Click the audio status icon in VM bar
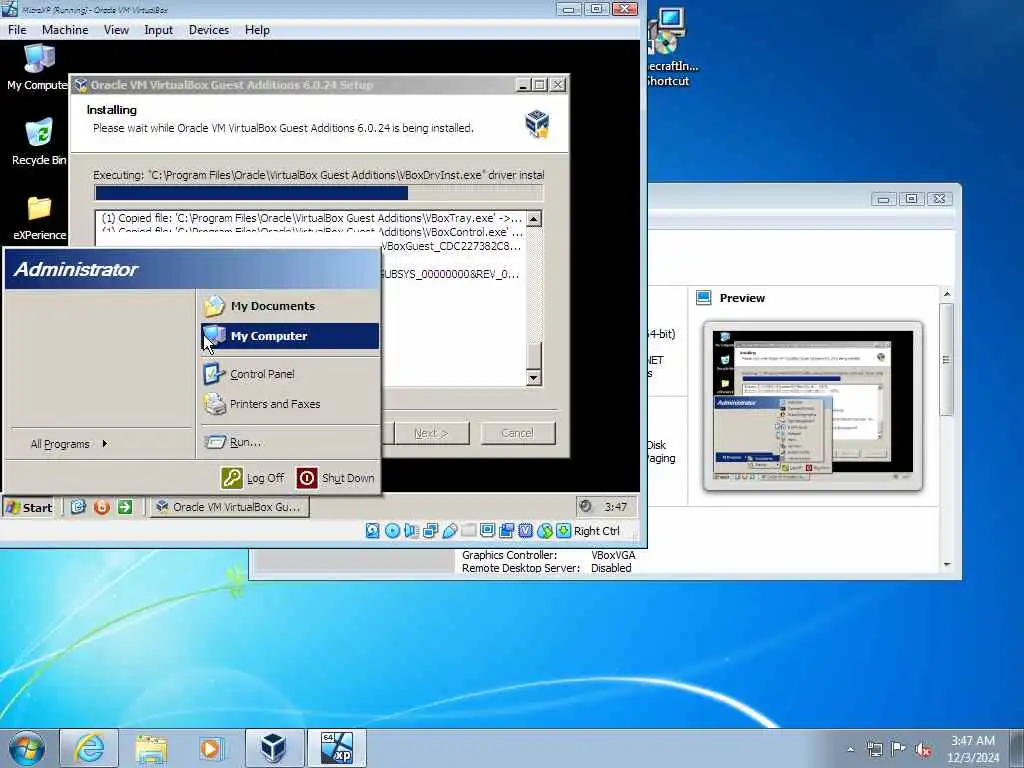Image resolution: width=1024 pixels, height=768 pixels. click(x=411, y=531)
